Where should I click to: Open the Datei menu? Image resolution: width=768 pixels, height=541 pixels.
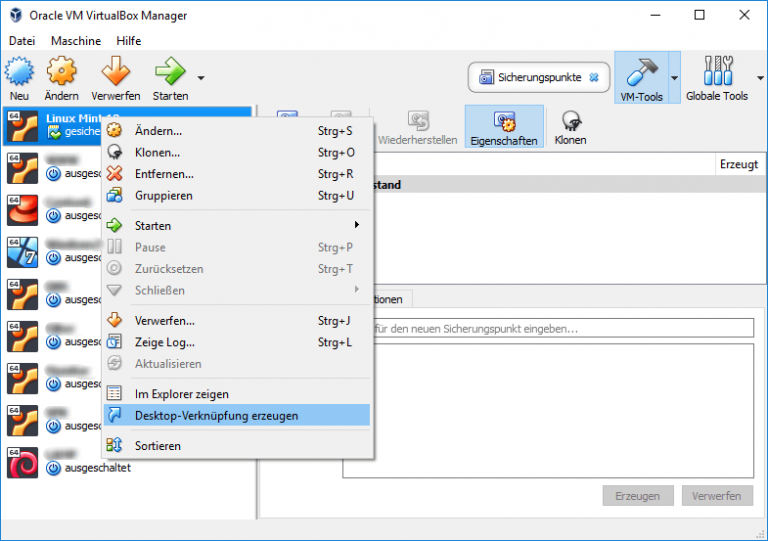(x=22, y=41)
